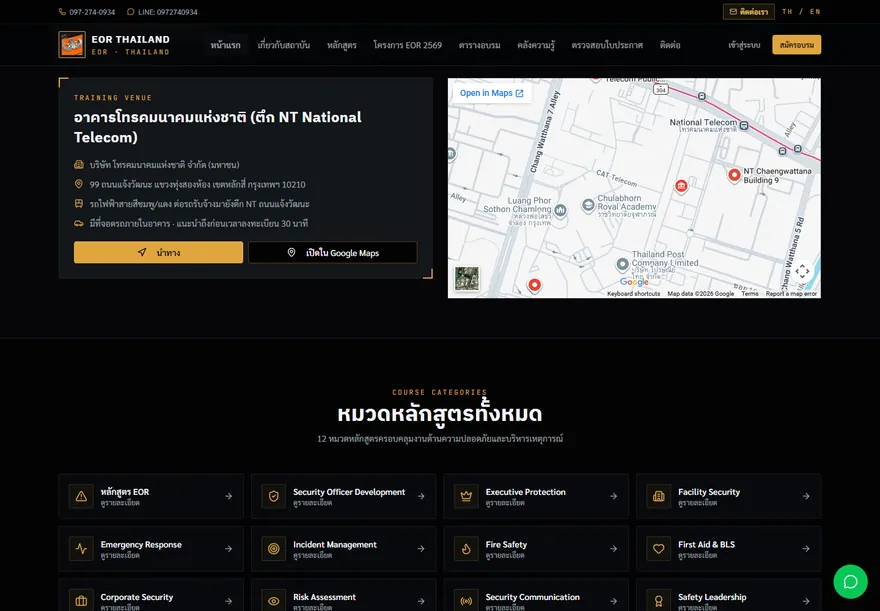Switch language to EN

(815, 12)
